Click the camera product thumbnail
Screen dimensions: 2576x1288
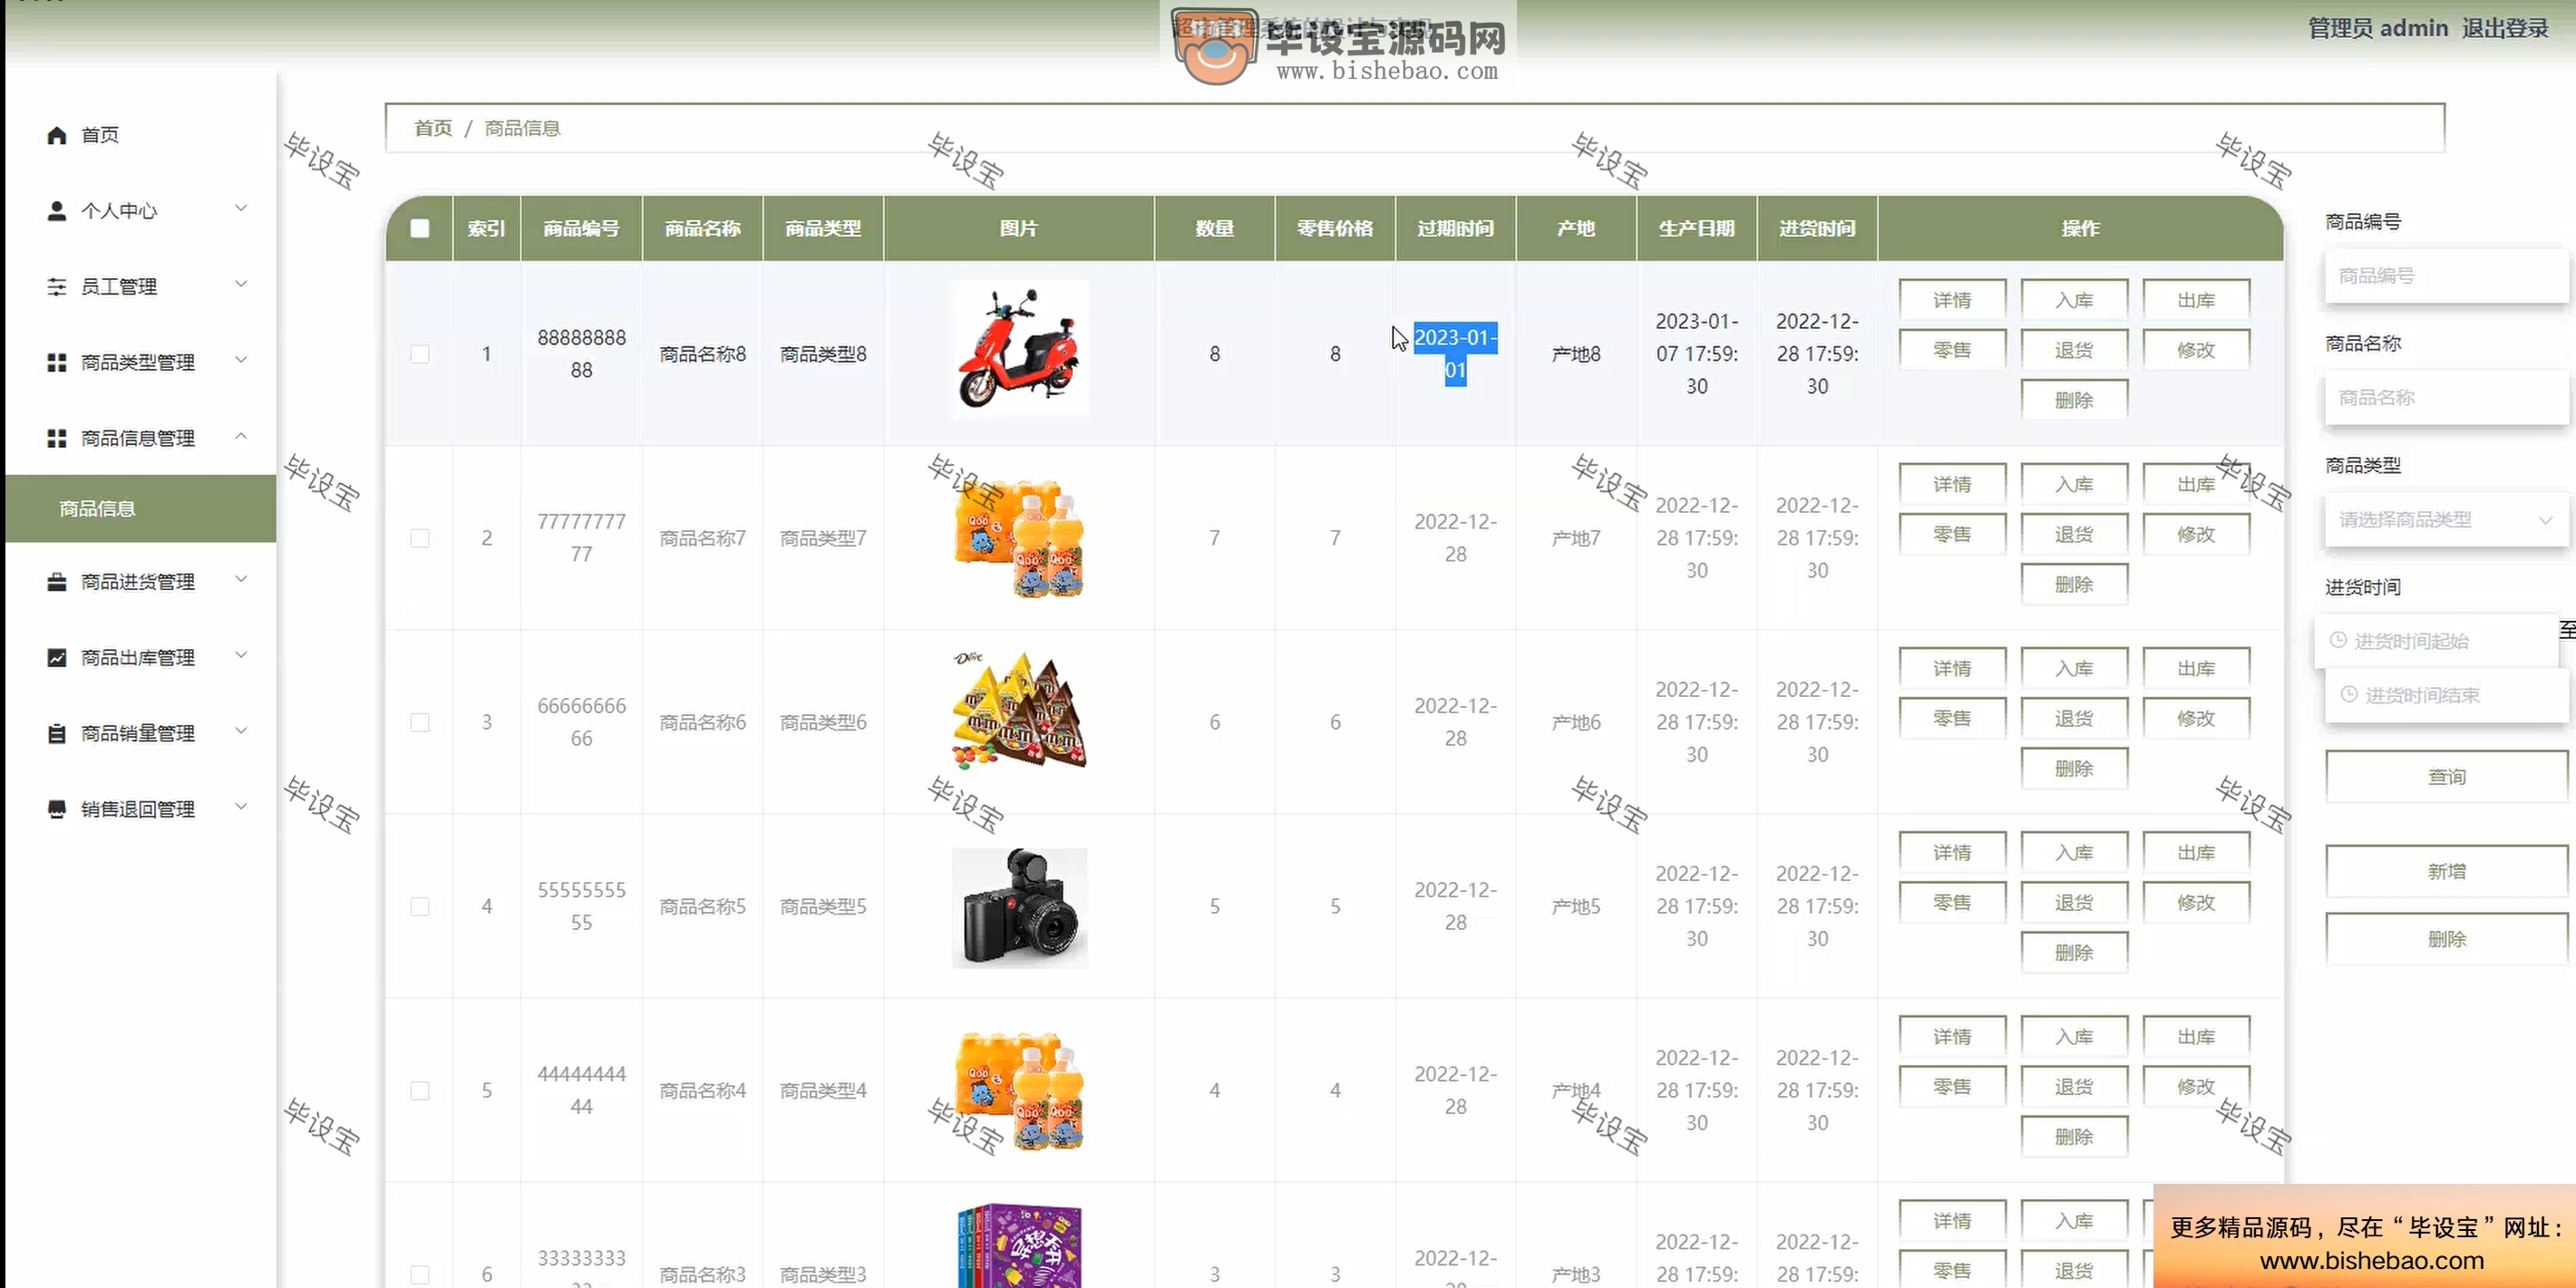point(1019,908)
